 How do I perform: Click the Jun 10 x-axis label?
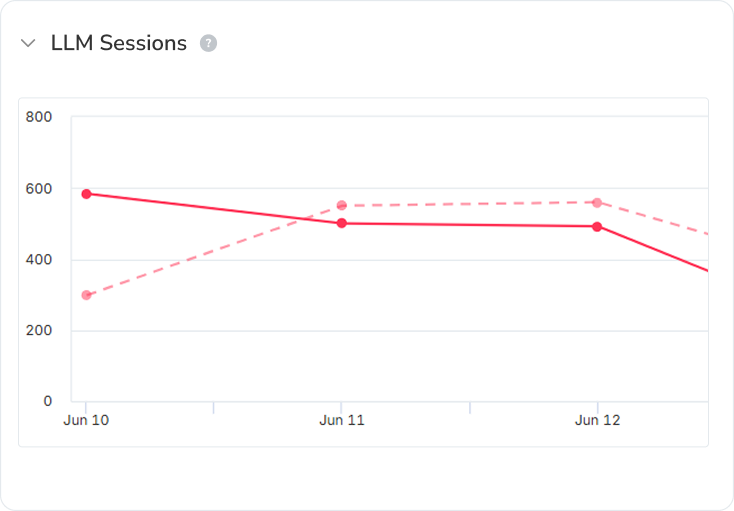click(86, 421)
